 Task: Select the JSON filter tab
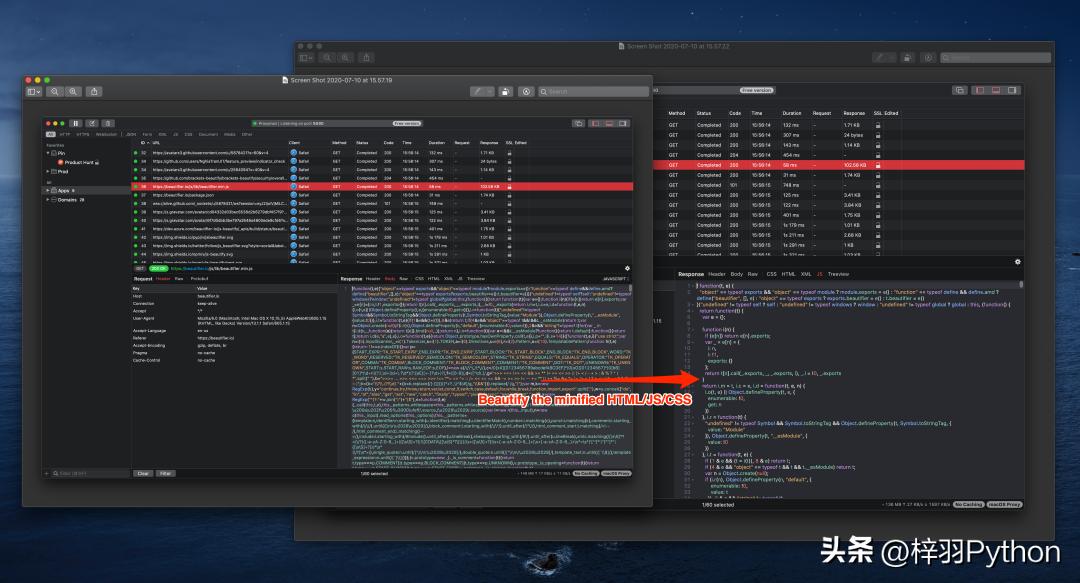pyautogui.click(x=131, y=134)
